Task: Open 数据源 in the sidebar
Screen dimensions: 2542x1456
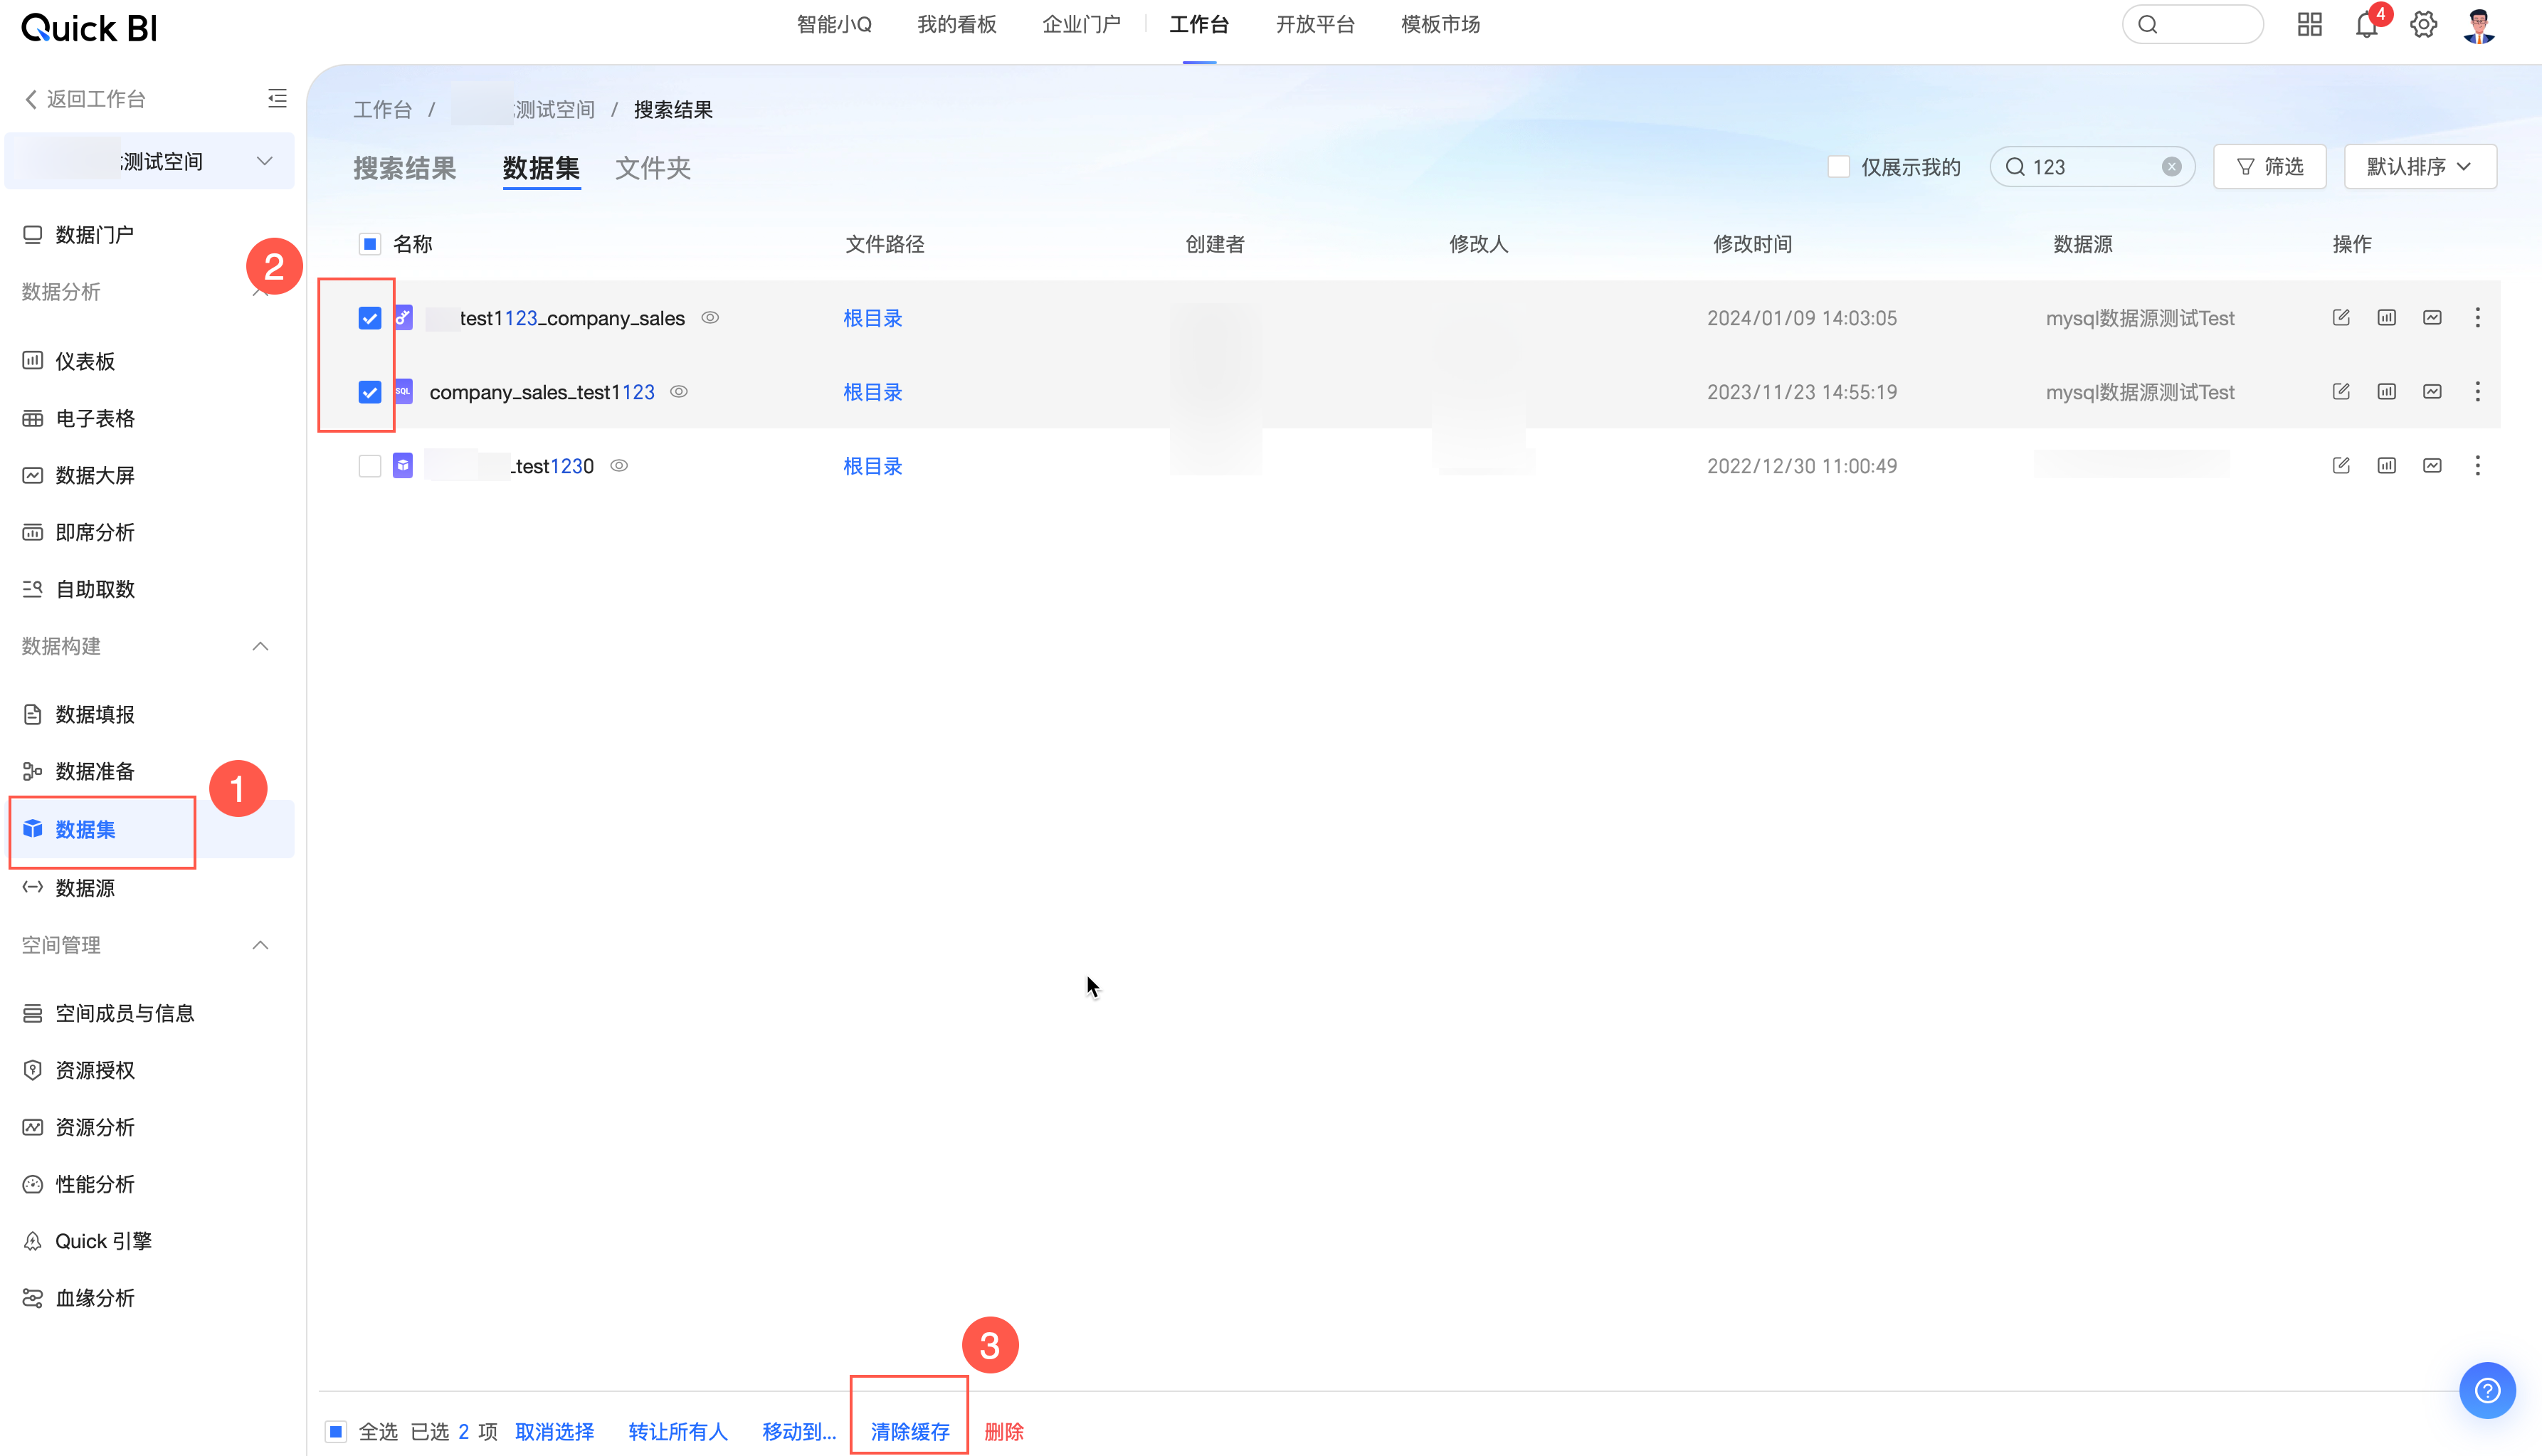Action: (85, 888)
